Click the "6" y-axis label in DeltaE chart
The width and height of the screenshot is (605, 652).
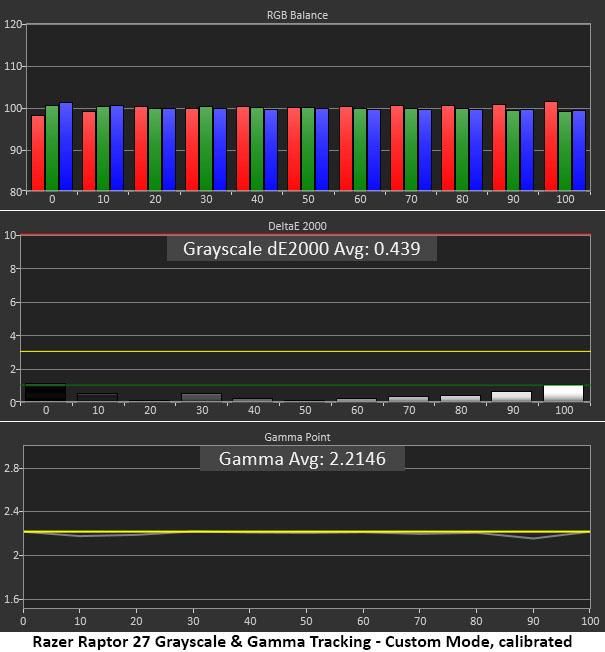click(13, 302)
